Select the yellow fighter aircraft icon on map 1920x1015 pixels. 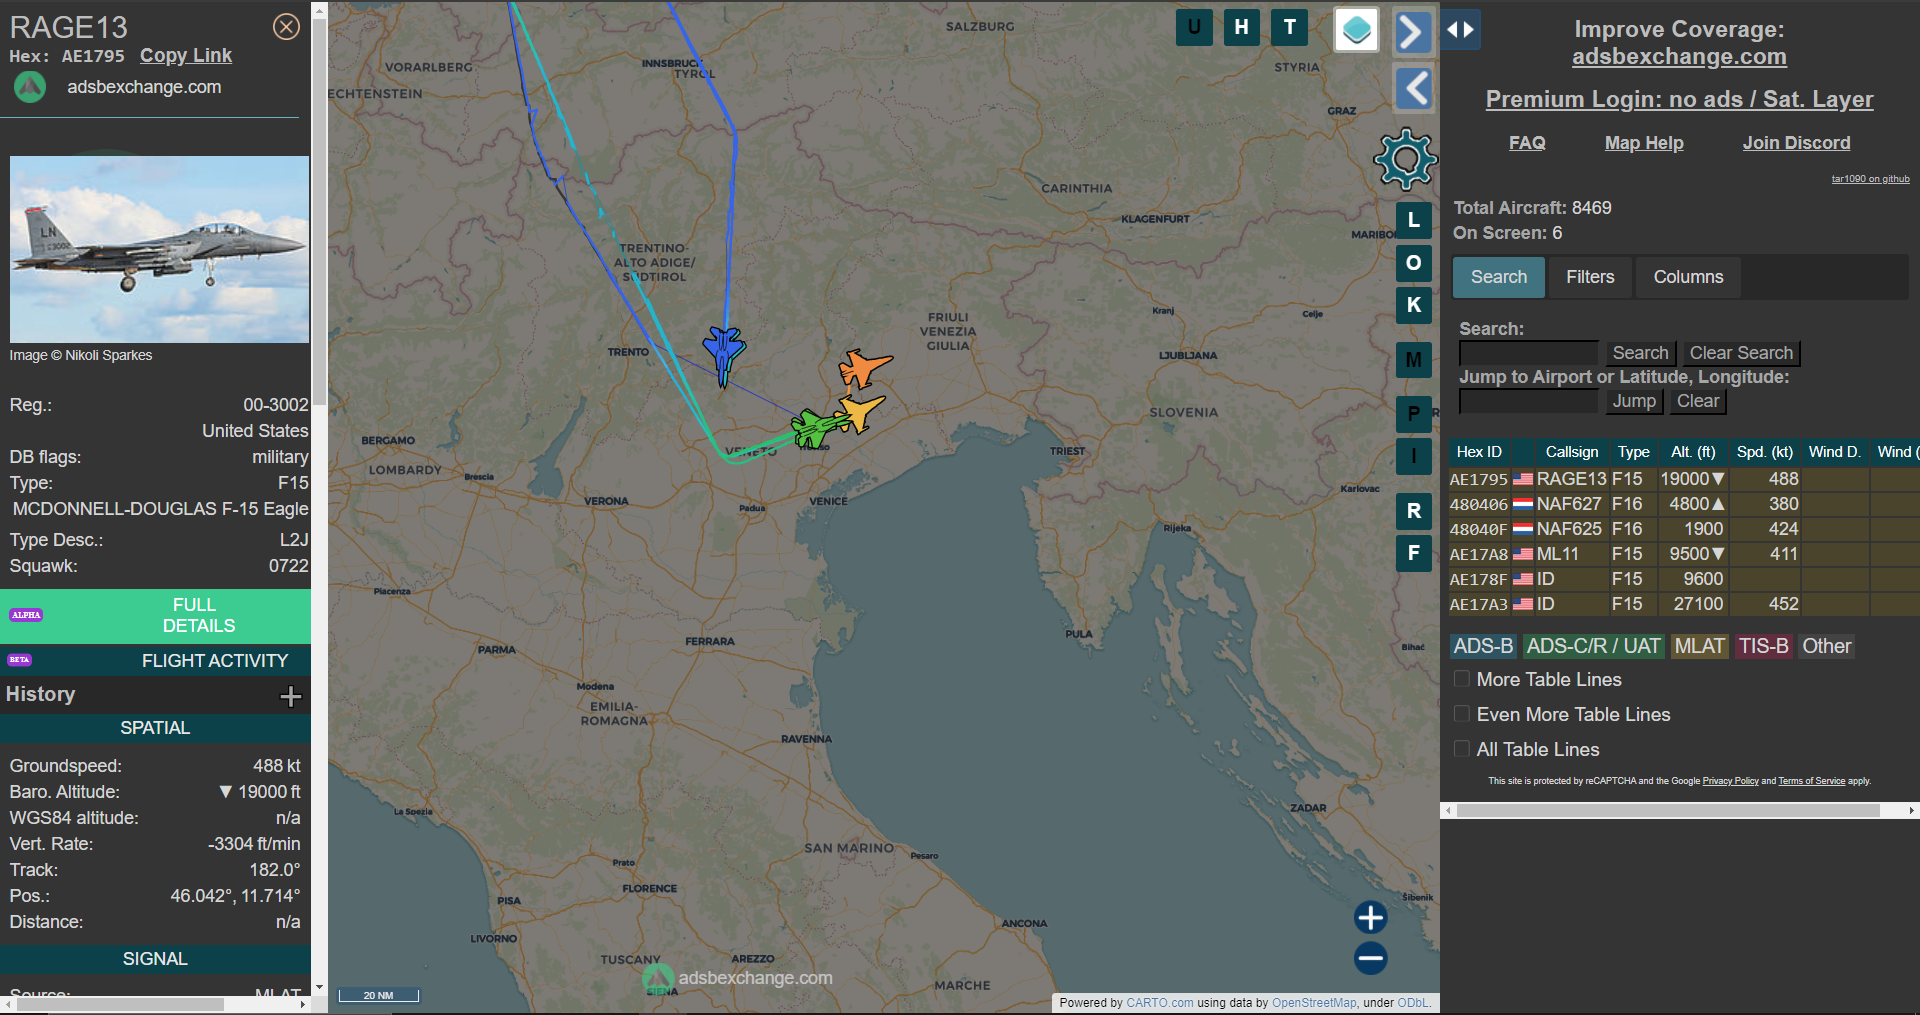861,411
